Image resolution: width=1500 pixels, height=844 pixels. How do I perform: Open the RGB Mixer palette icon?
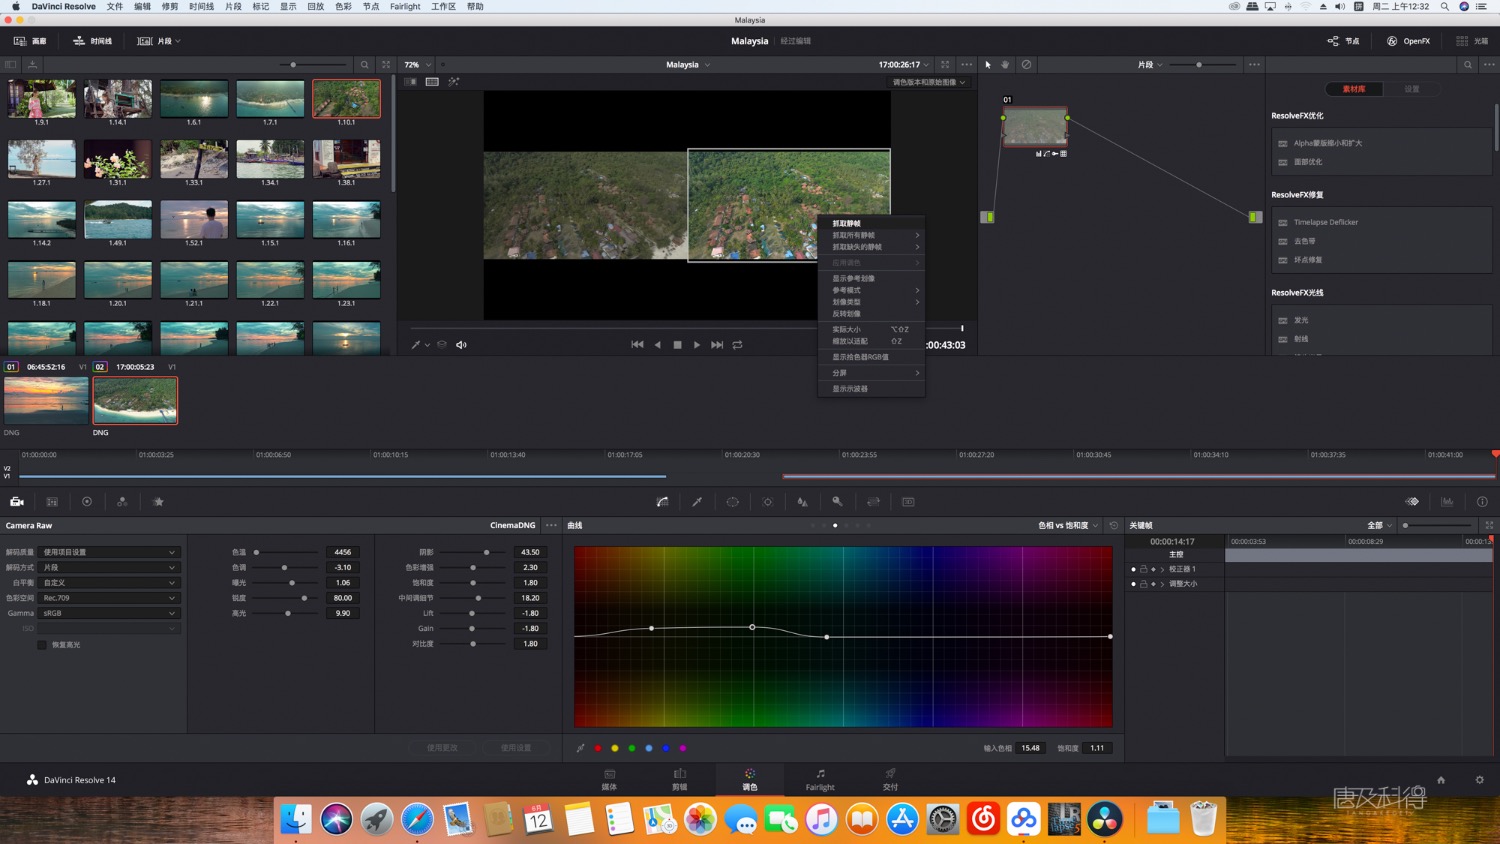click(122, 502)
